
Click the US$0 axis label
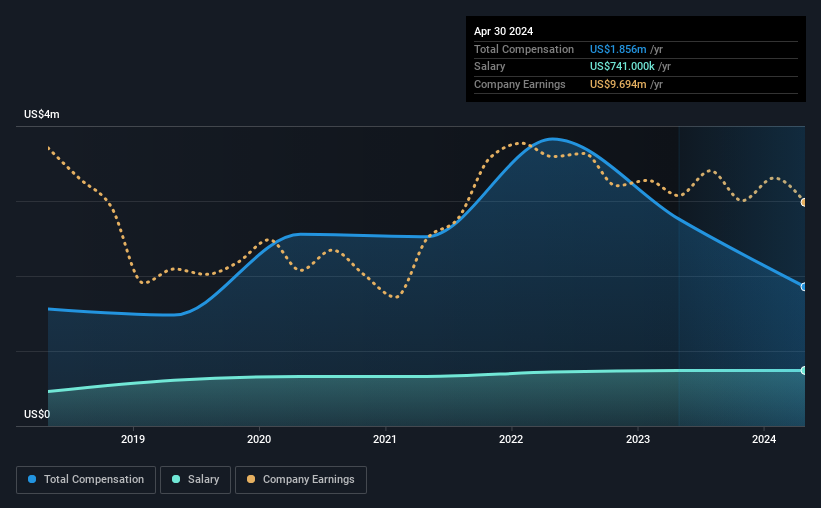[x=37, y=414]
